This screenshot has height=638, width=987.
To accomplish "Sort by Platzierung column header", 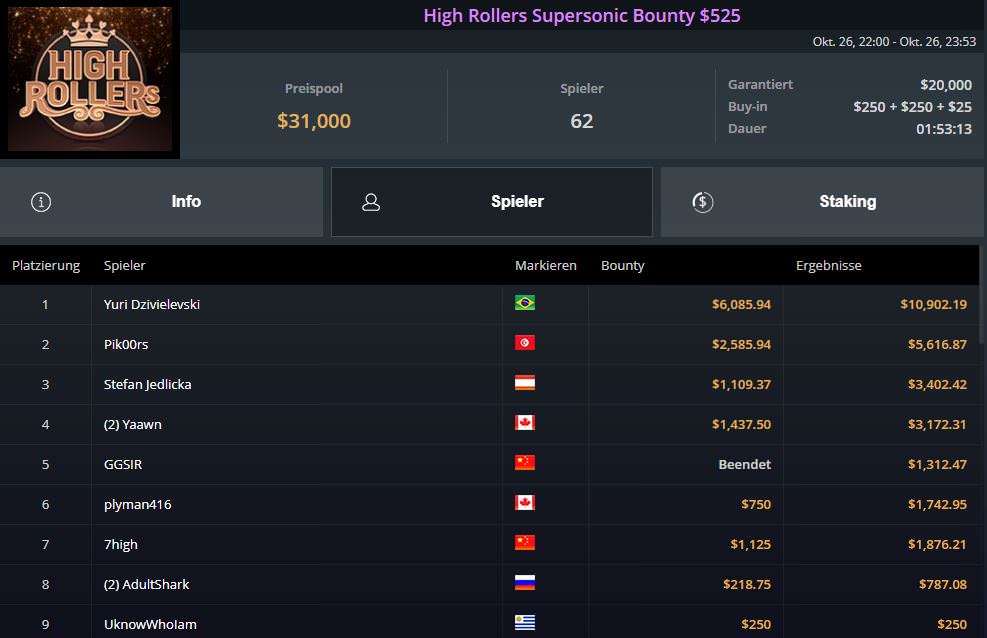I will pos(45,266).
